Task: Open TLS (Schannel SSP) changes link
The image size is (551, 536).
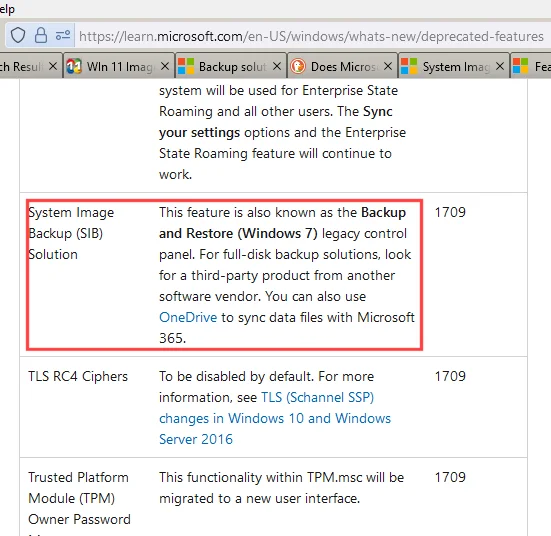Action: click(x=275, y=418)
